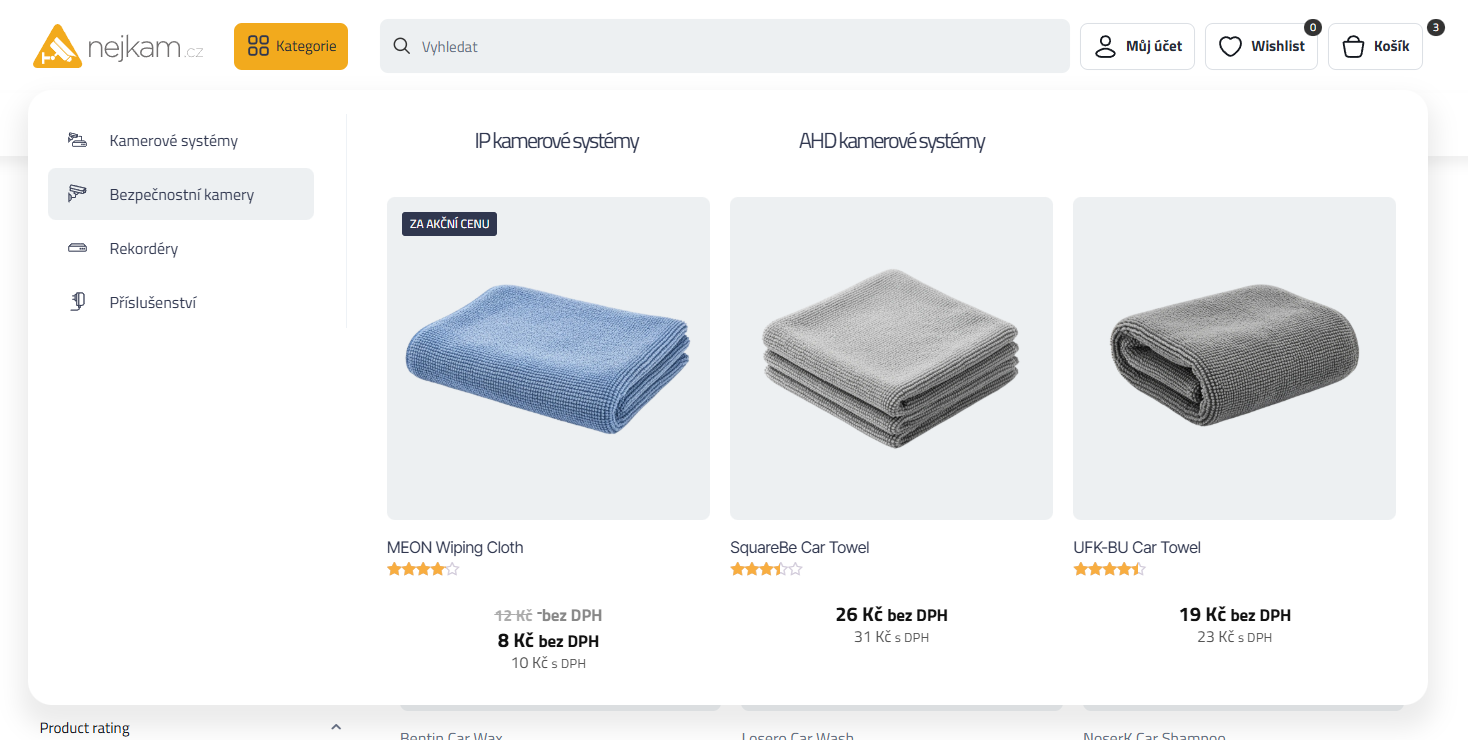Open the Kategorie menu button

click(291, 46)
